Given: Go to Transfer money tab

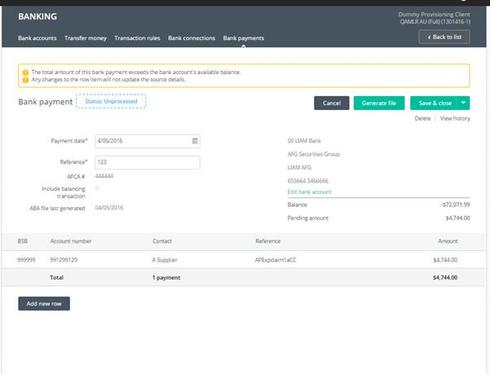Looking at the screenshot, I should click(x=86, y=38).
